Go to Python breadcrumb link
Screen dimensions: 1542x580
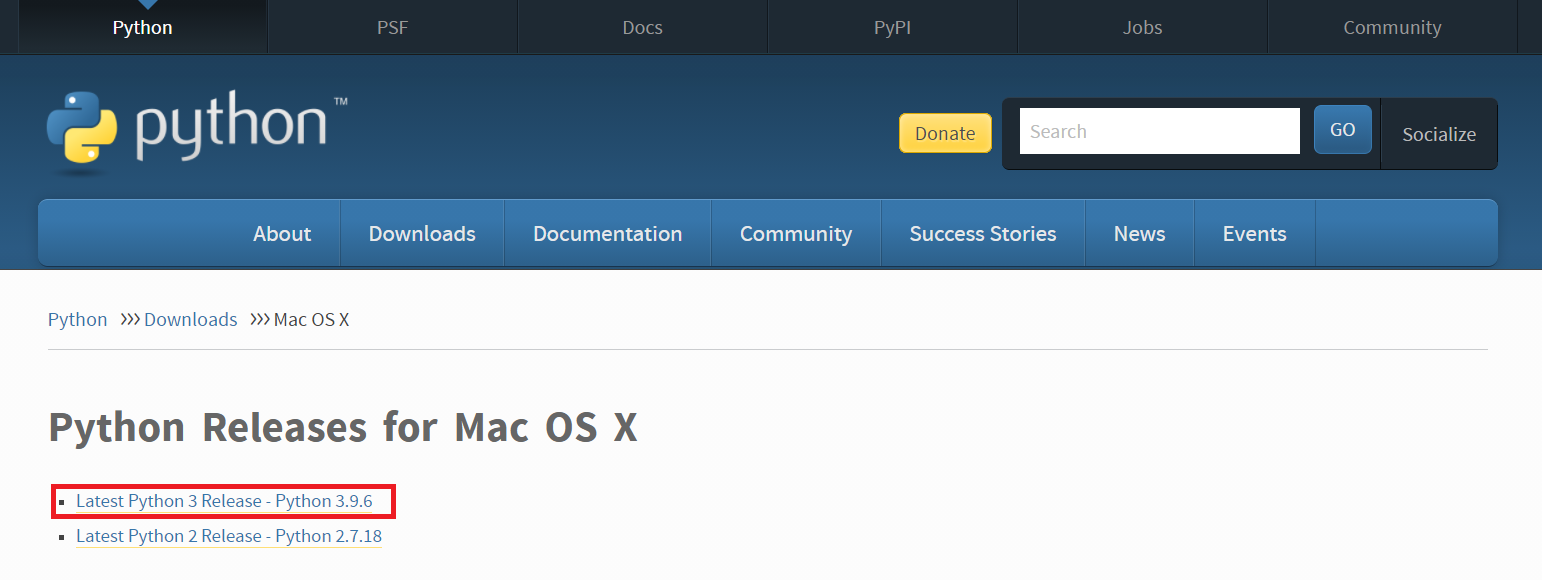(x=78, y=320)
